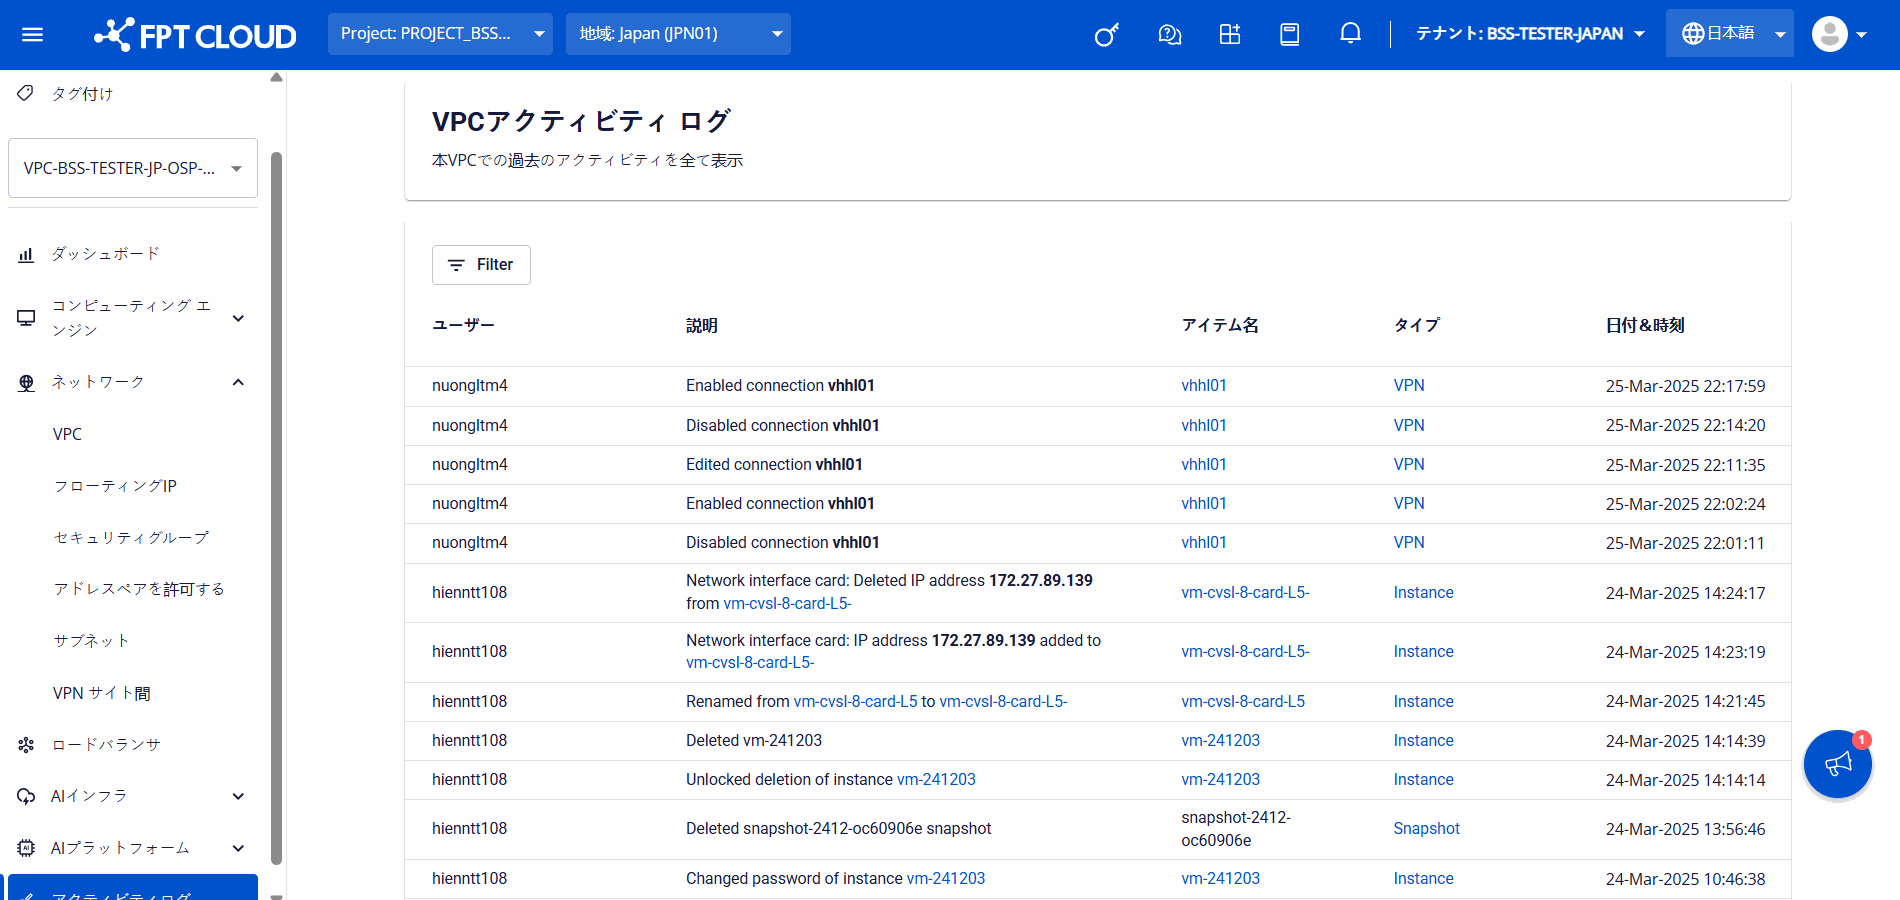Expand the AIインフラ section chevron
1900x900 pixels.
coord(238,796)
